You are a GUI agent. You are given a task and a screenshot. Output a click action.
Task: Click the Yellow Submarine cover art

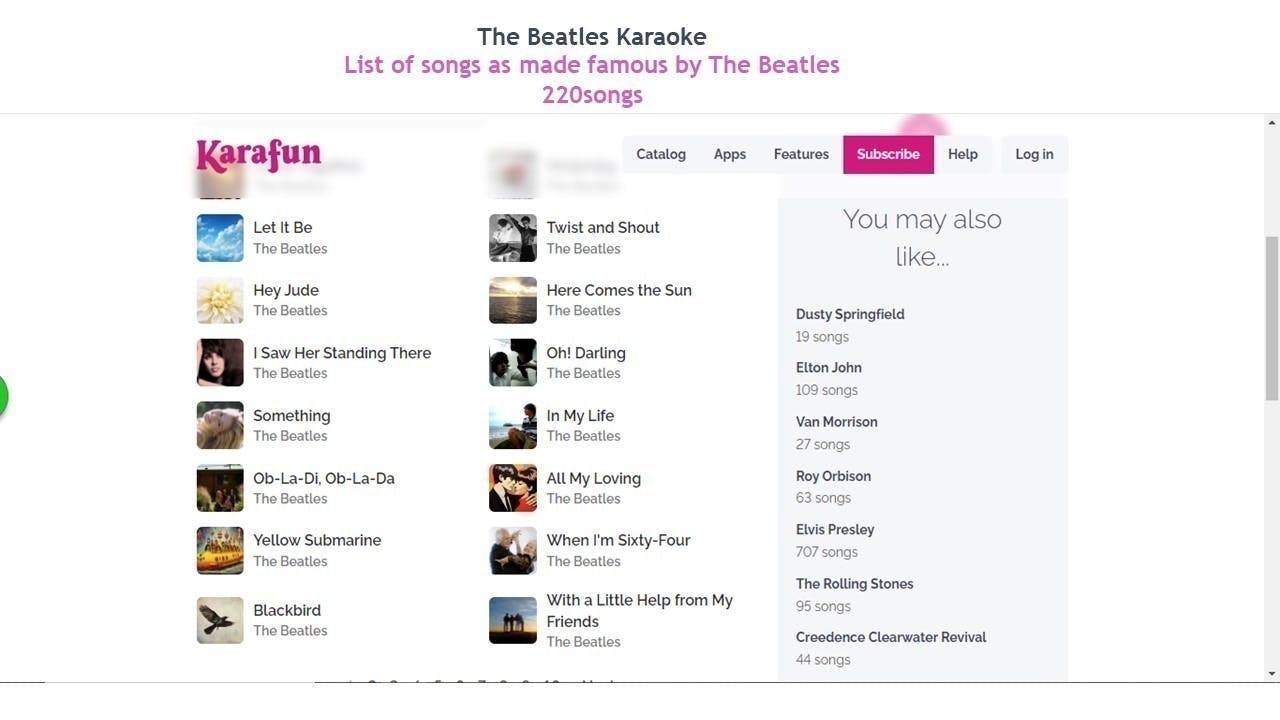tap(220, 550)
